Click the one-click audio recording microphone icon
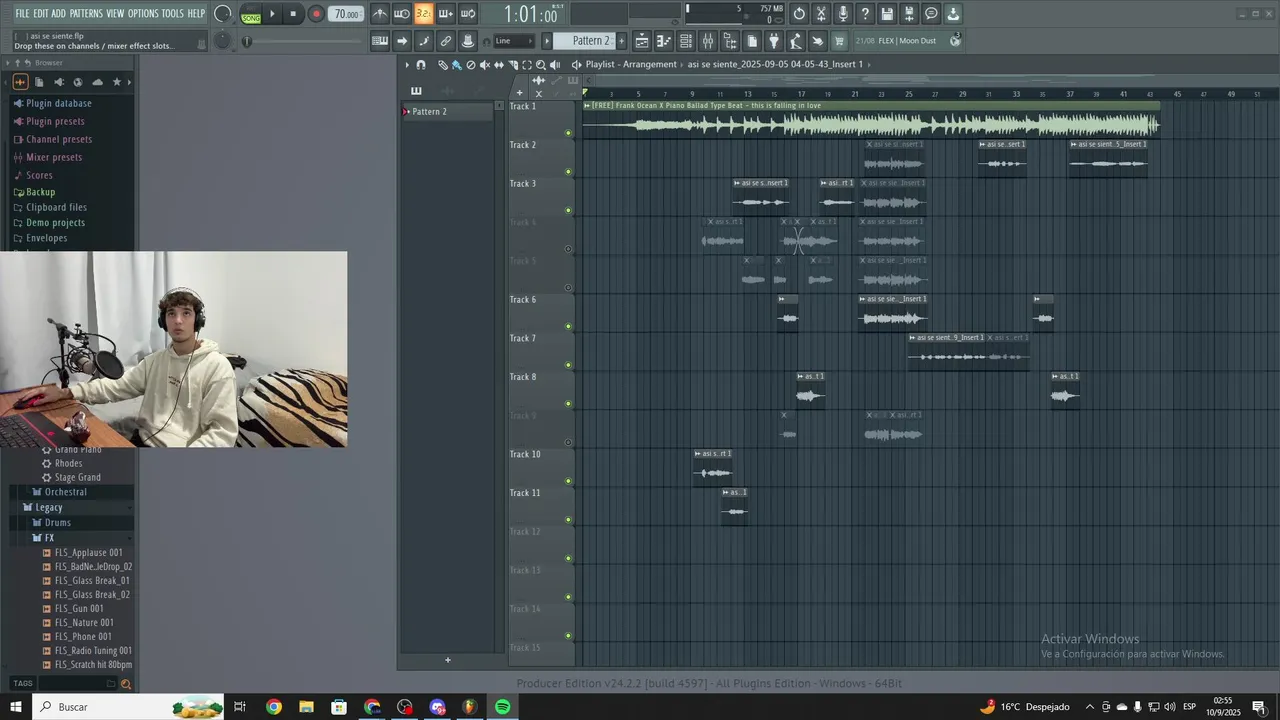1280x720 pixels. (x=843, y=14)
